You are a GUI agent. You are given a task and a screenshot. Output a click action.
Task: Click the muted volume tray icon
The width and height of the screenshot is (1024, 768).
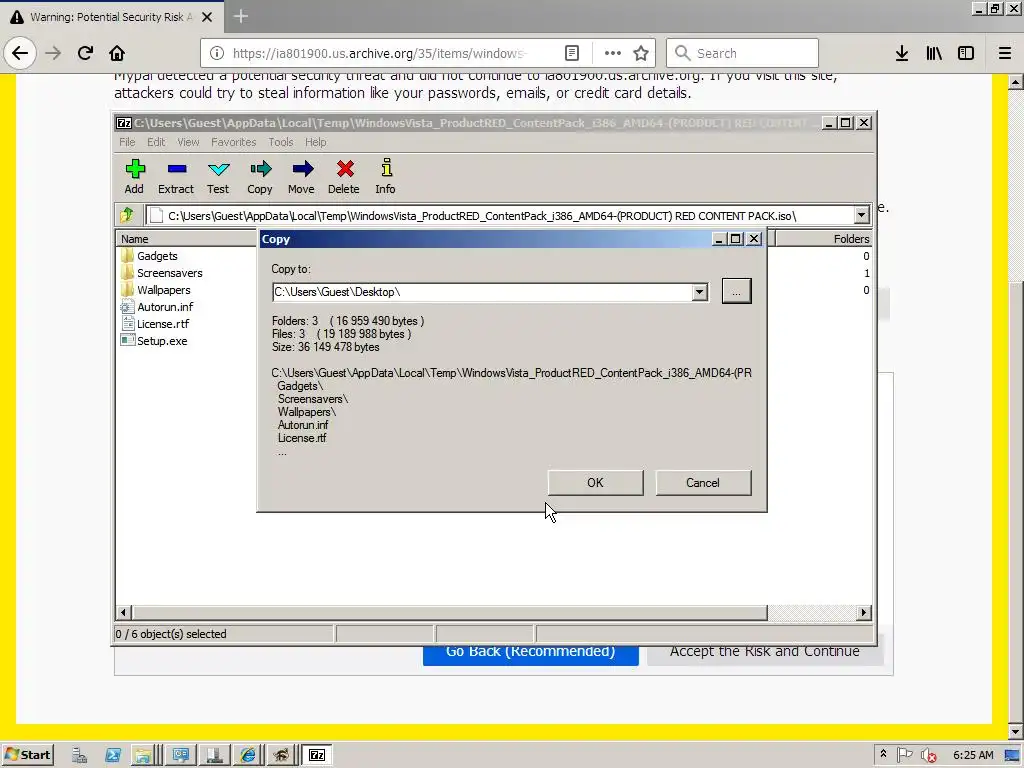(x=928, y=755)
